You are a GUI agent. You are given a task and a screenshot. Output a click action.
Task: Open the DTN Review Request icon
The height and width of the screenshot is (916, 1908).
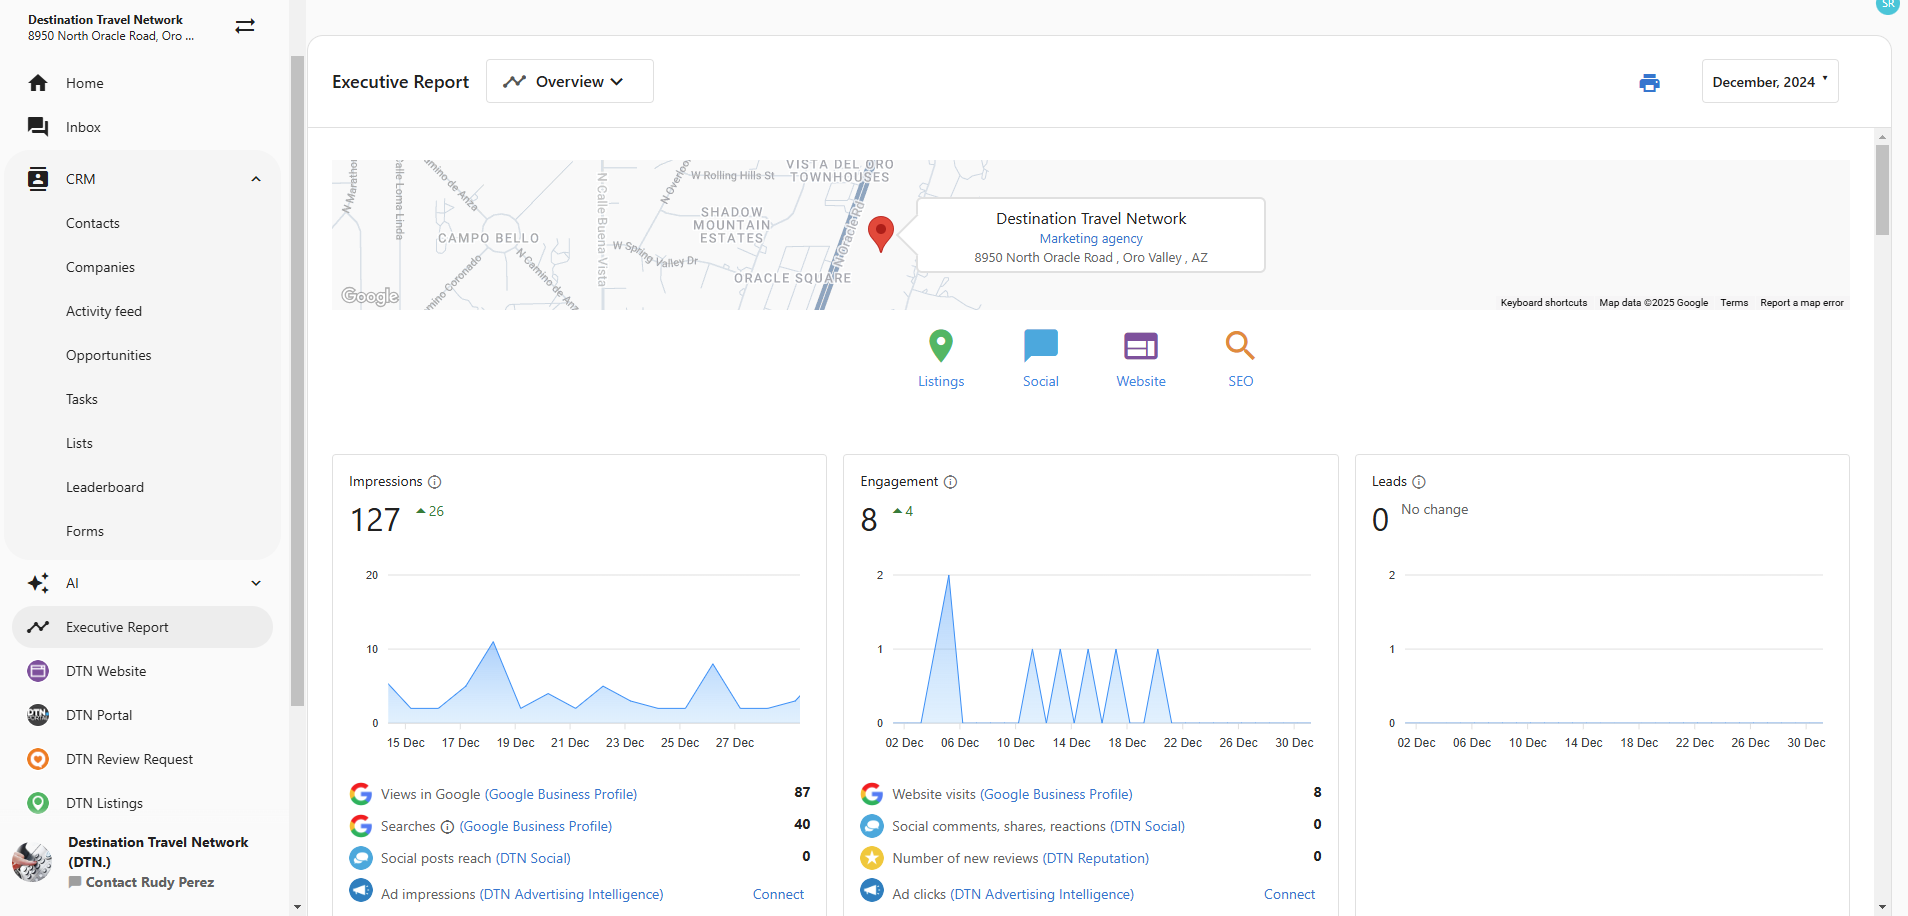(x=38, y=759)
